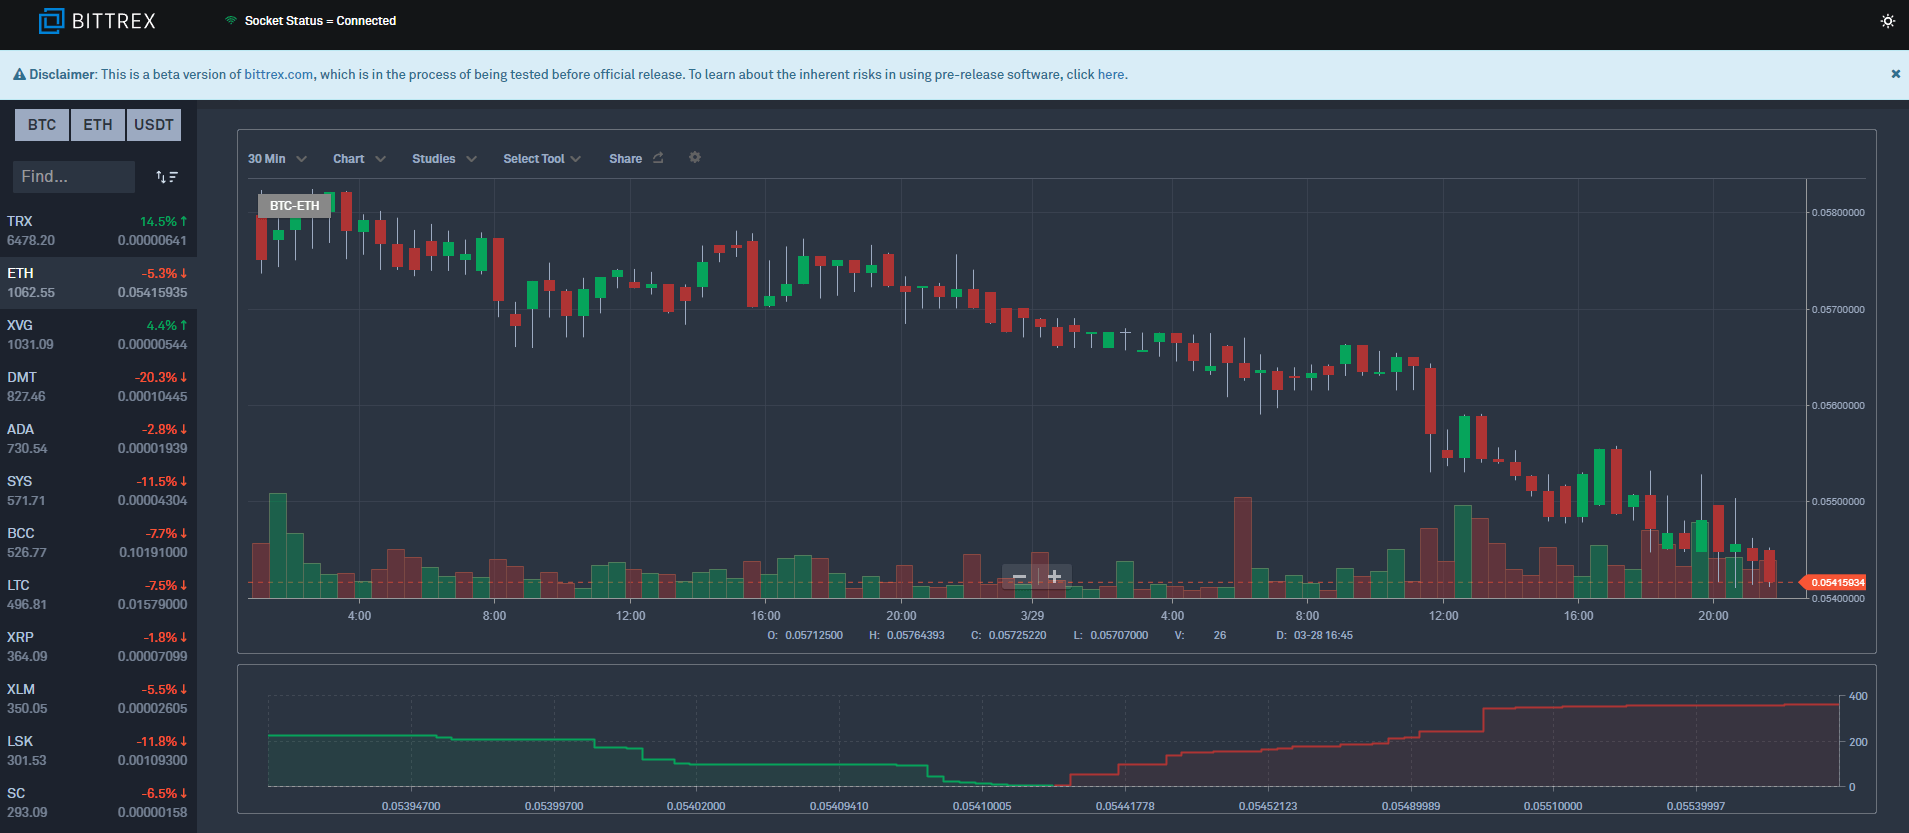Image resolution: width=1909 pixels, height=833 pixels.
Task: Open the 30 Min interval dropdown
Action: pyautogui.click(x=277, y=159)
